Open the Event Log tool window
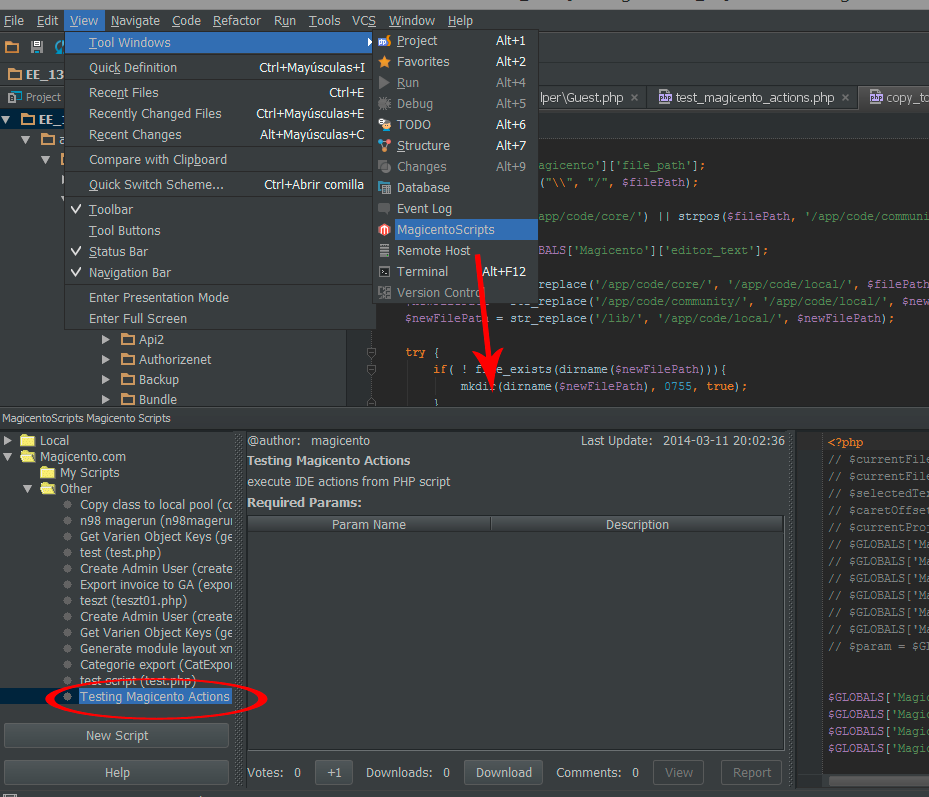The image size is (929, 797). pyautogui.click(x=455, y=209)
